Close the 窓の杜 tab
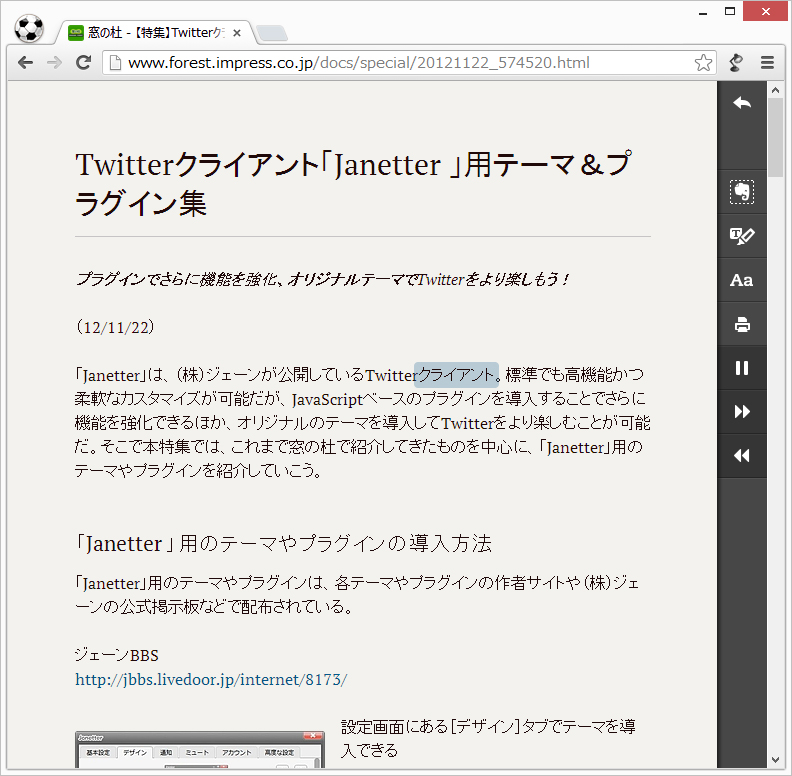Image resolution: width=792 pixels, height=776 pixels. click(237, 33)
